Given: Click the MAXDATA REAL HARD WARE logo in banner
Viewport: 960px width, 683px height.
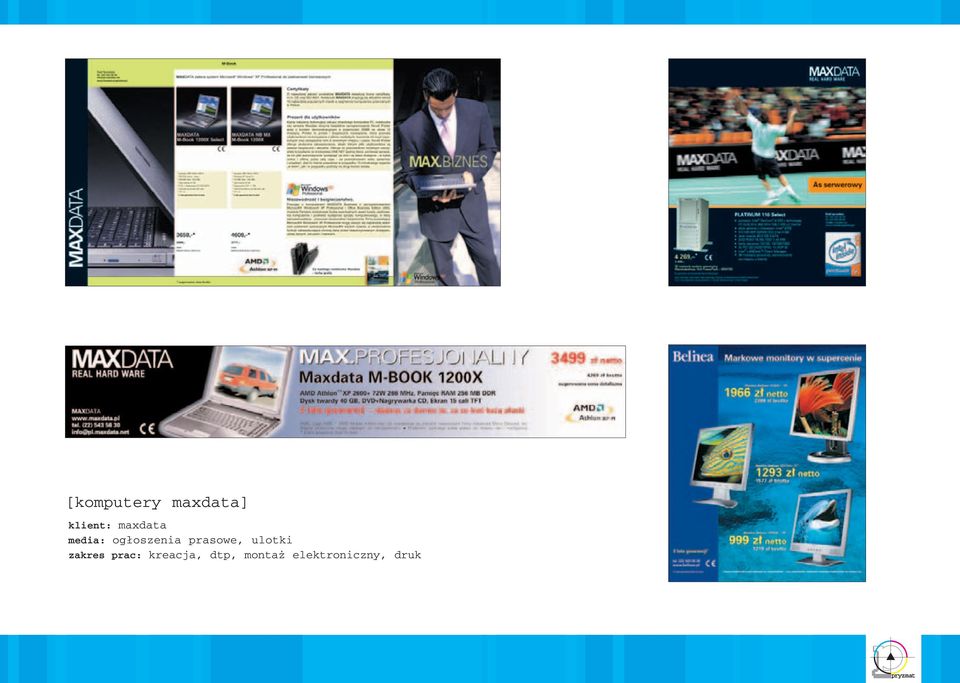Looking at the screenshot, I should click(122, 364).
